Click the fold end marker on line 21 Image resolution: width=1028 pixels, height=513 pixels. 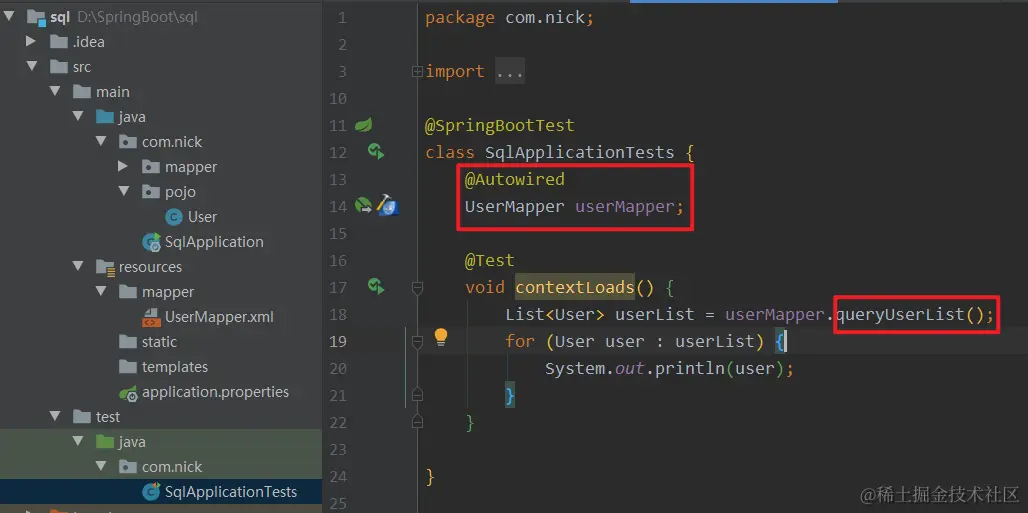pyautogui.click(x=417, y=394)
